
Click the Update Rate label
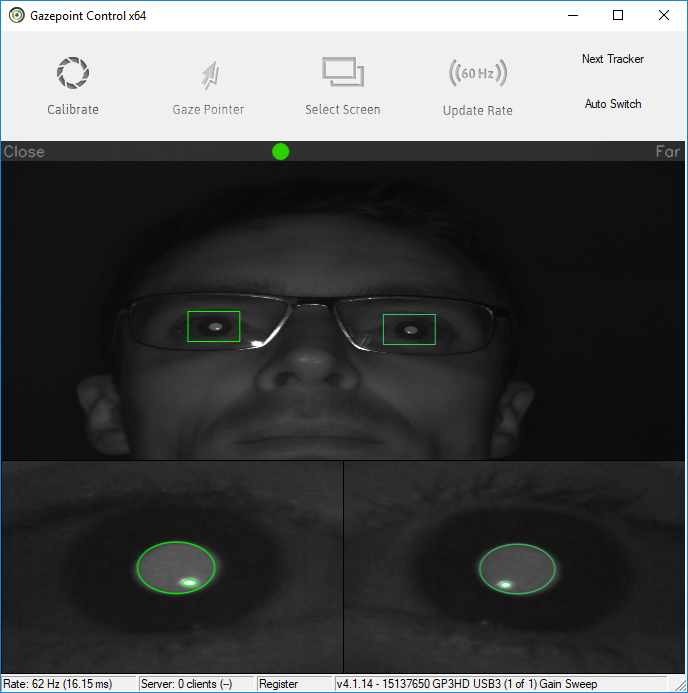pyautogui.click(x=478, y=110)
